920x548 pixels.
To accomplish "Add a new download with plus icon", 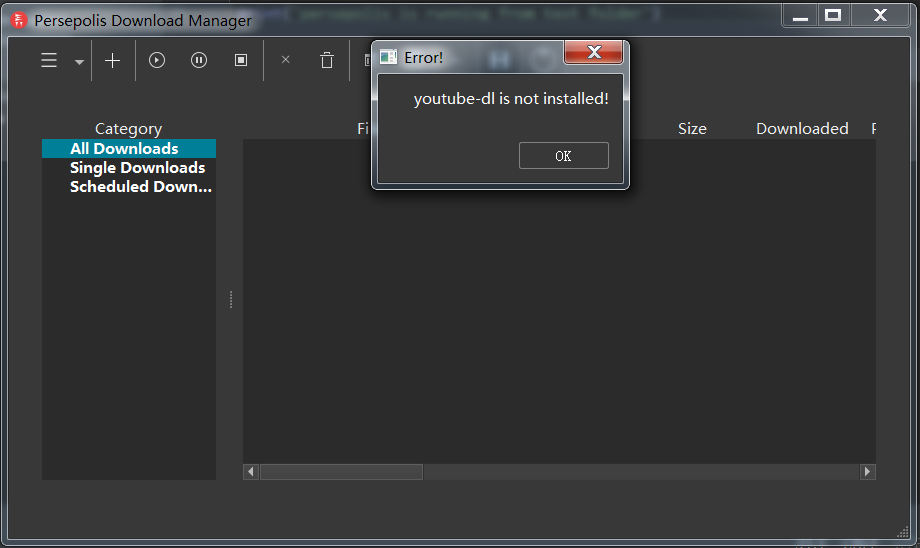I will 112,60.
